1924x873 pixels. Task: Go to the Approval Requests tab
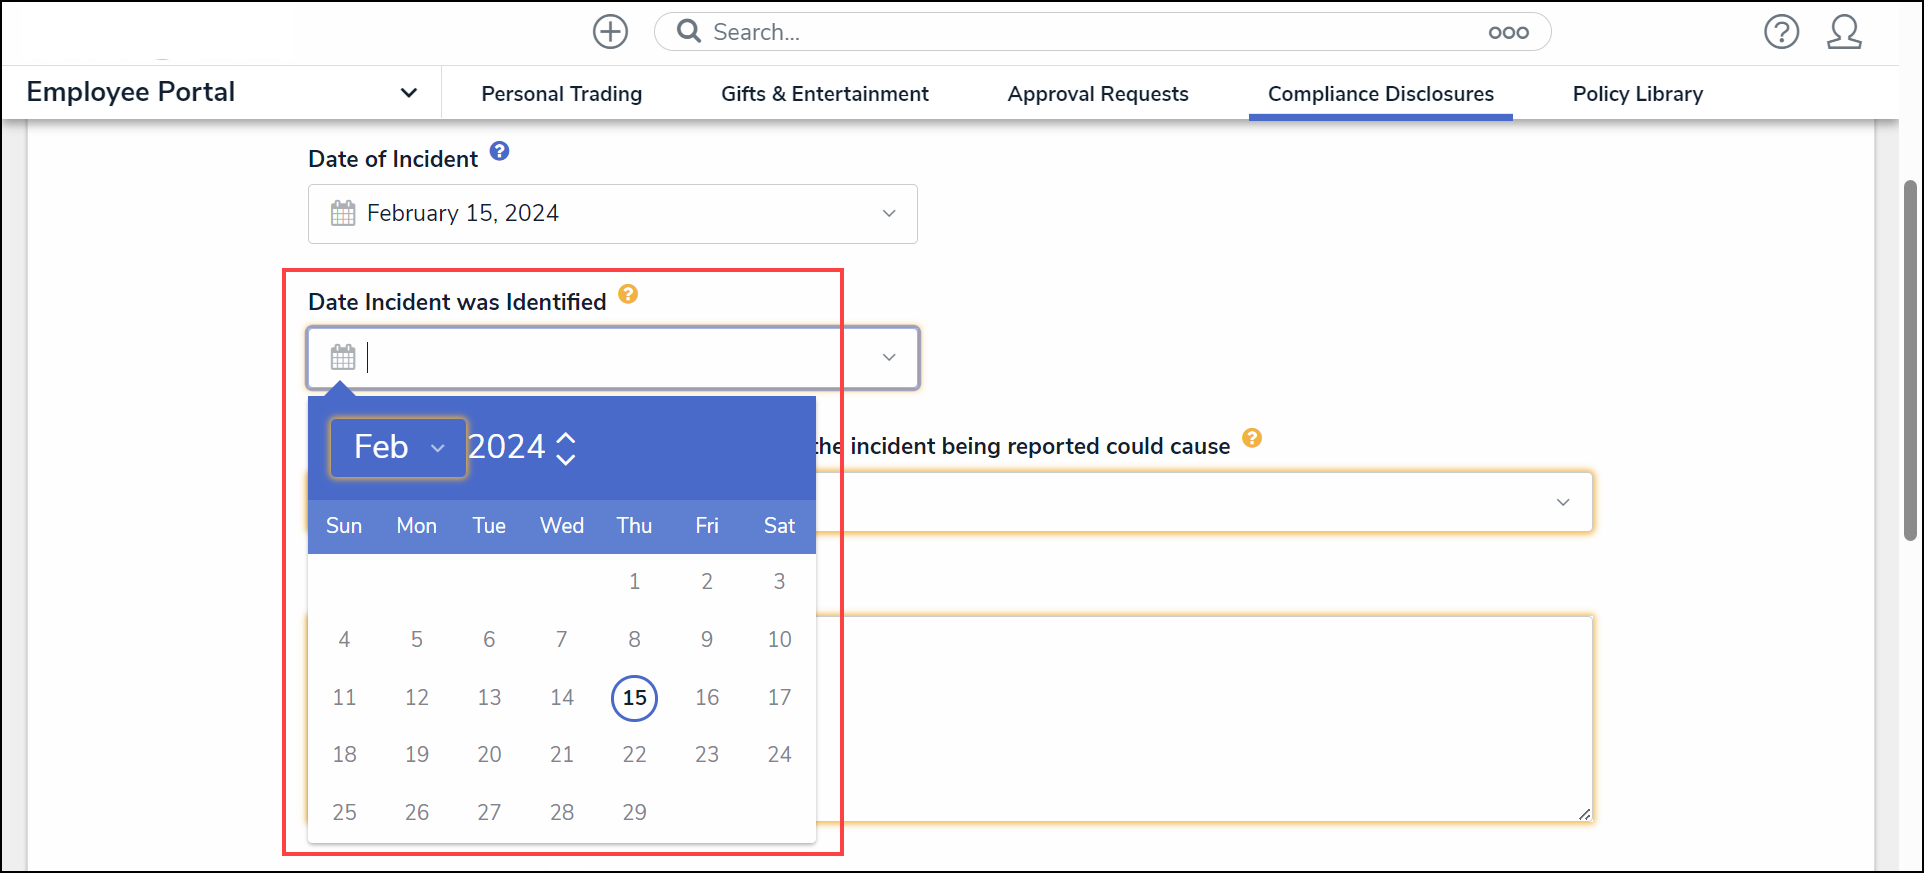pos(1097,94)
